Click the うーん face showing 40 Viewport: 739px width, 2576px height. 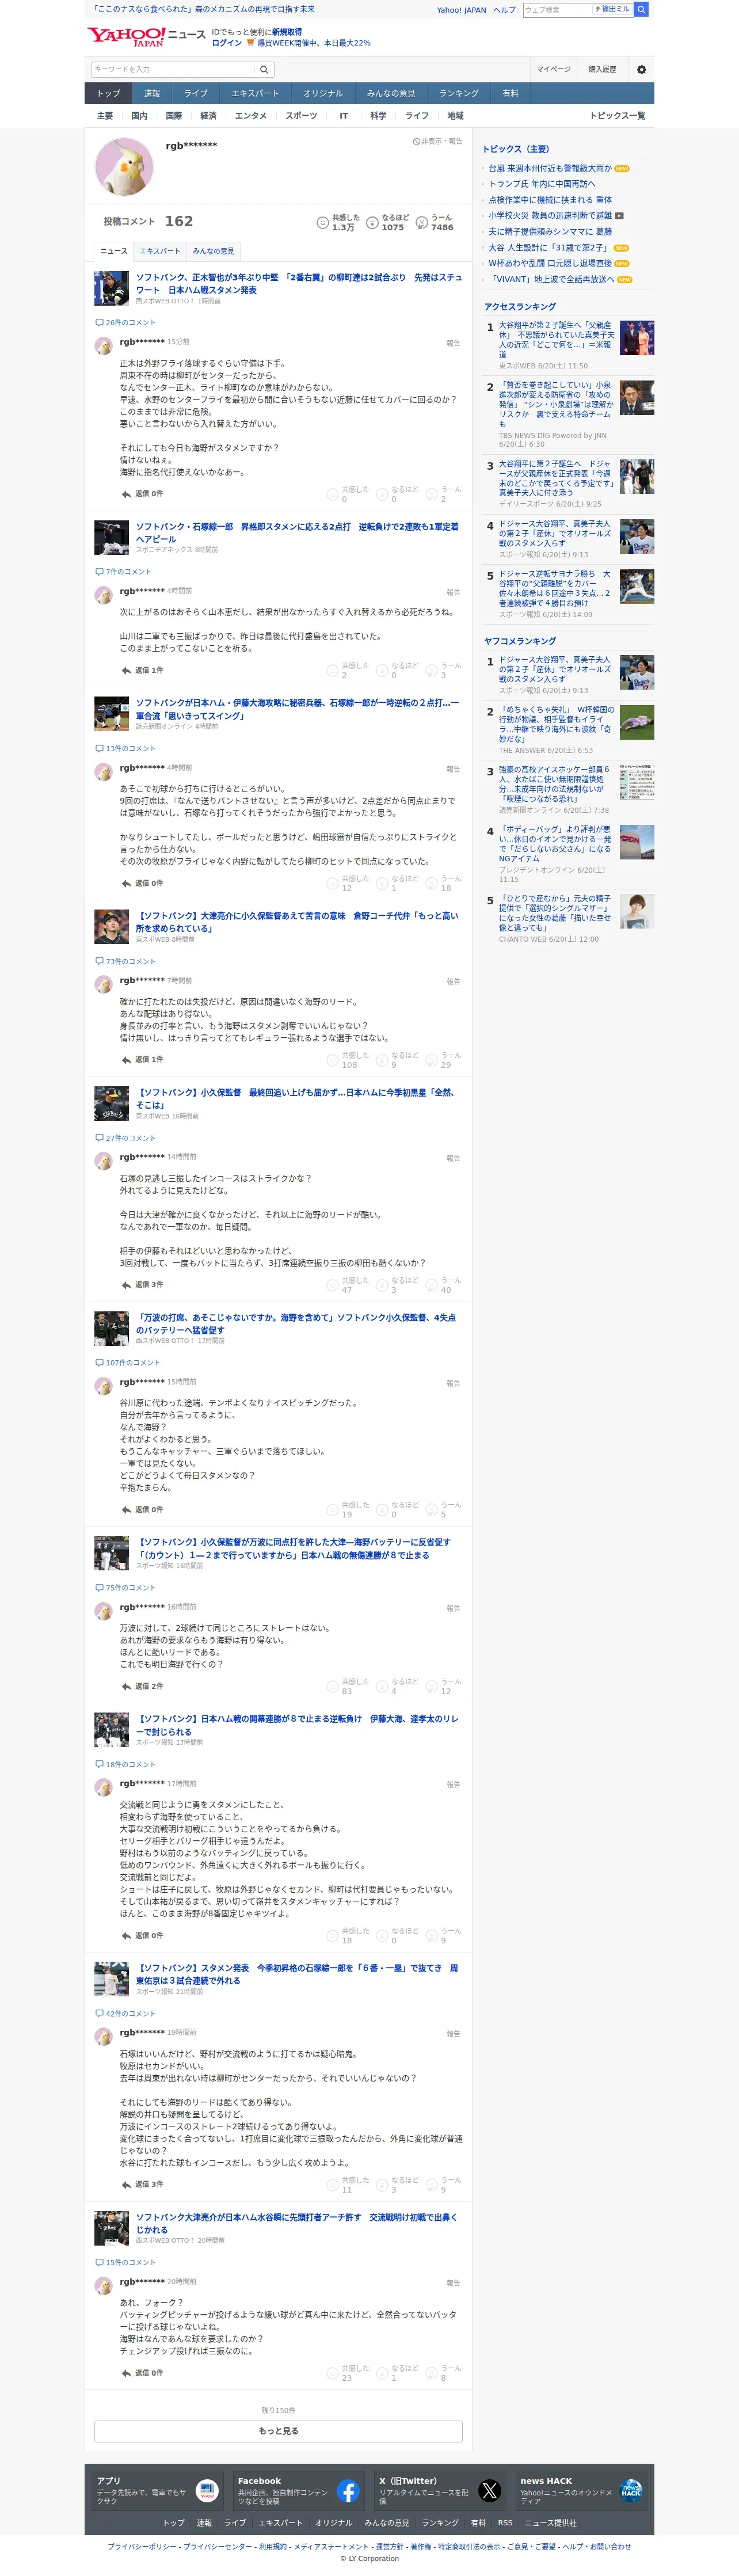[x=432, y=1285]
